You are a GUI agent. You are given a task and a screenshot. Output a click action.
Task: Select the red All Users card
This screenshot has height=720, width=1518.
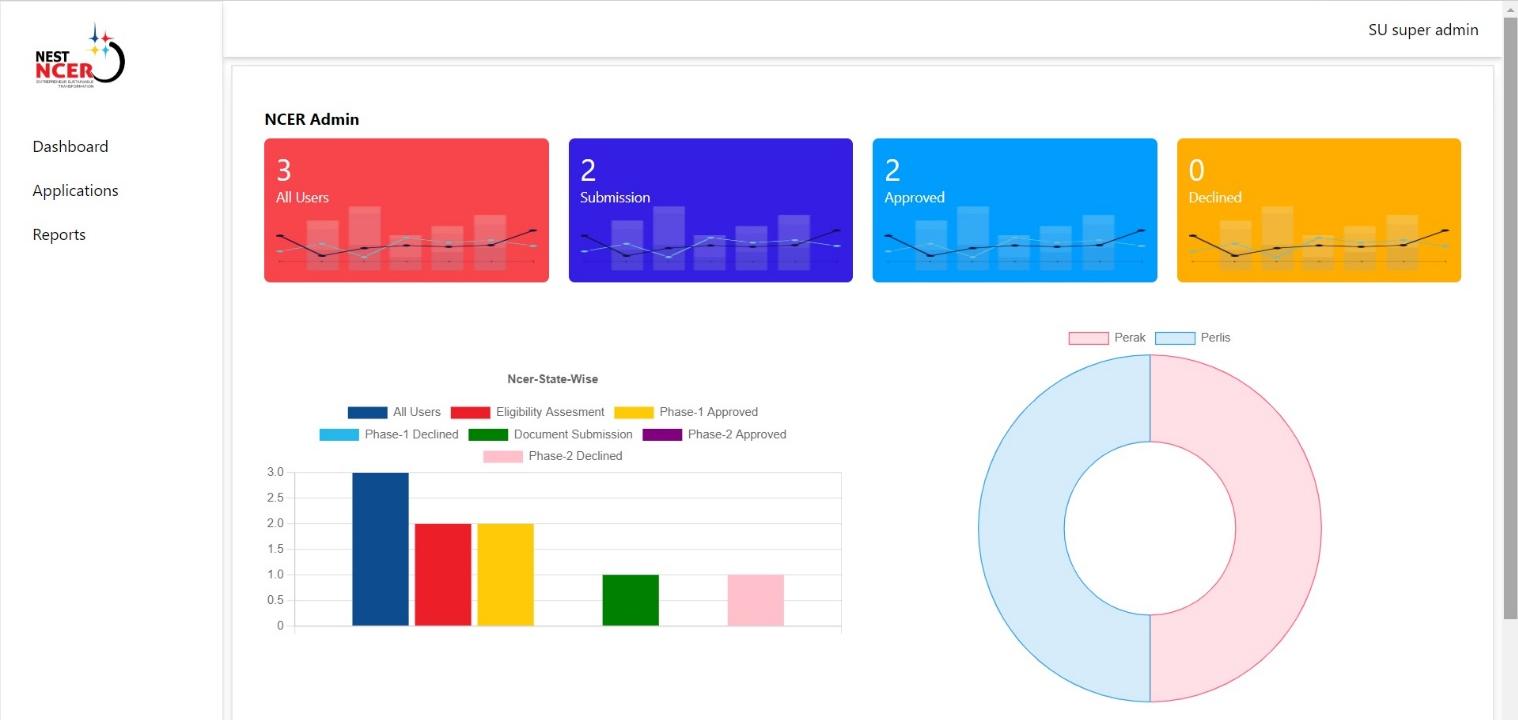406,210
